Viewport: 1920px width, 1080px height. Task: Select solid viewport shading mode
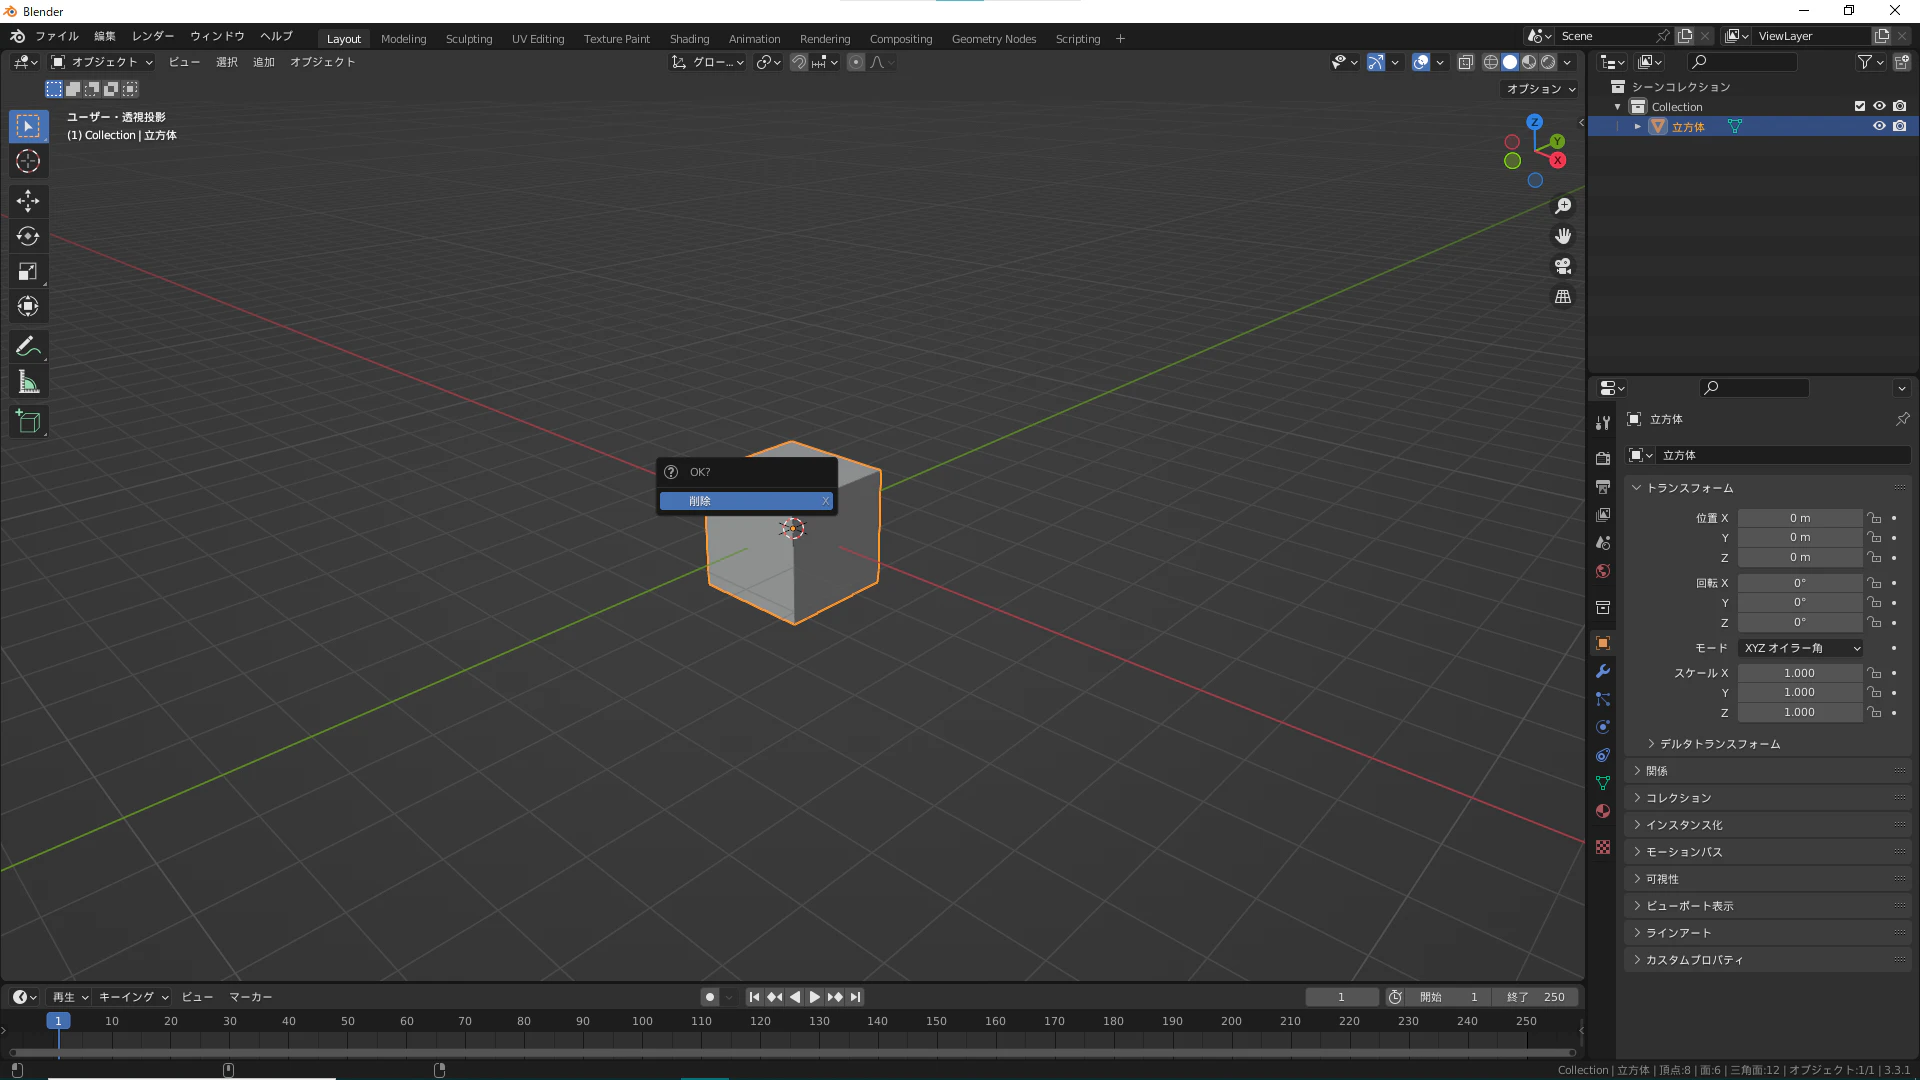pyautogui.click(x=1510, y=62)
